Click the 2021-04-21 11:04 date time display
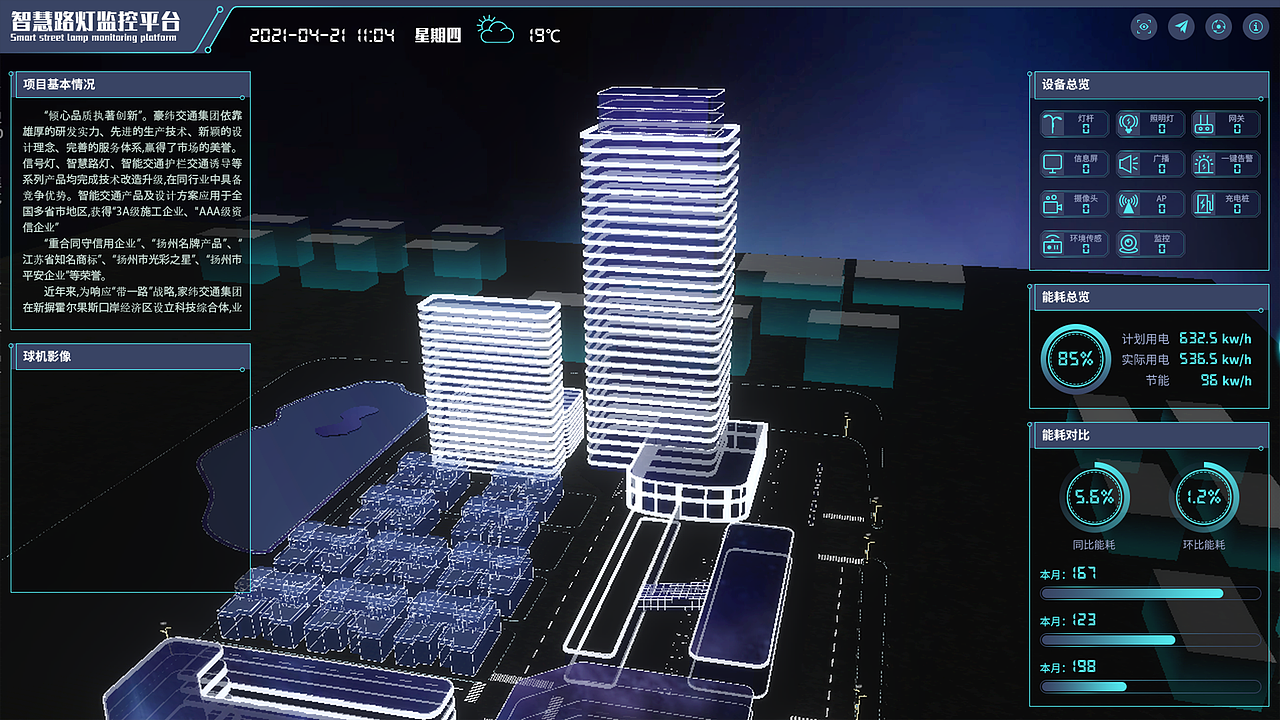The height and width of the screenshot is (720, 1280). (x=321, y=35)
